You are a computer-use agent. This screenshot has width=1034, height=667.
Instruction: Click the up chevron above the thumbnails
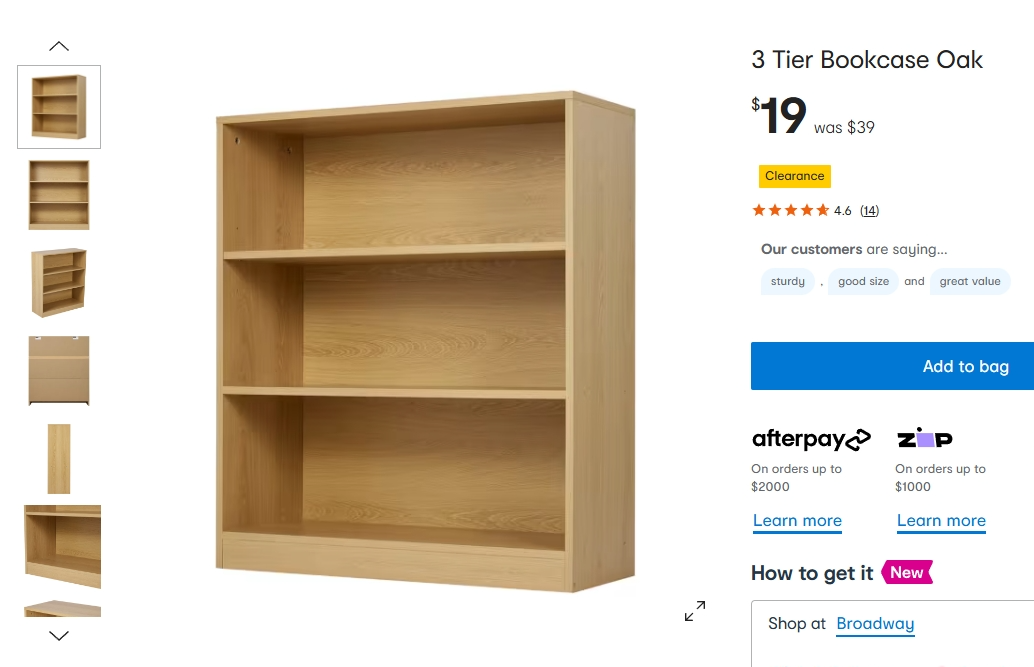click(59, 46)
